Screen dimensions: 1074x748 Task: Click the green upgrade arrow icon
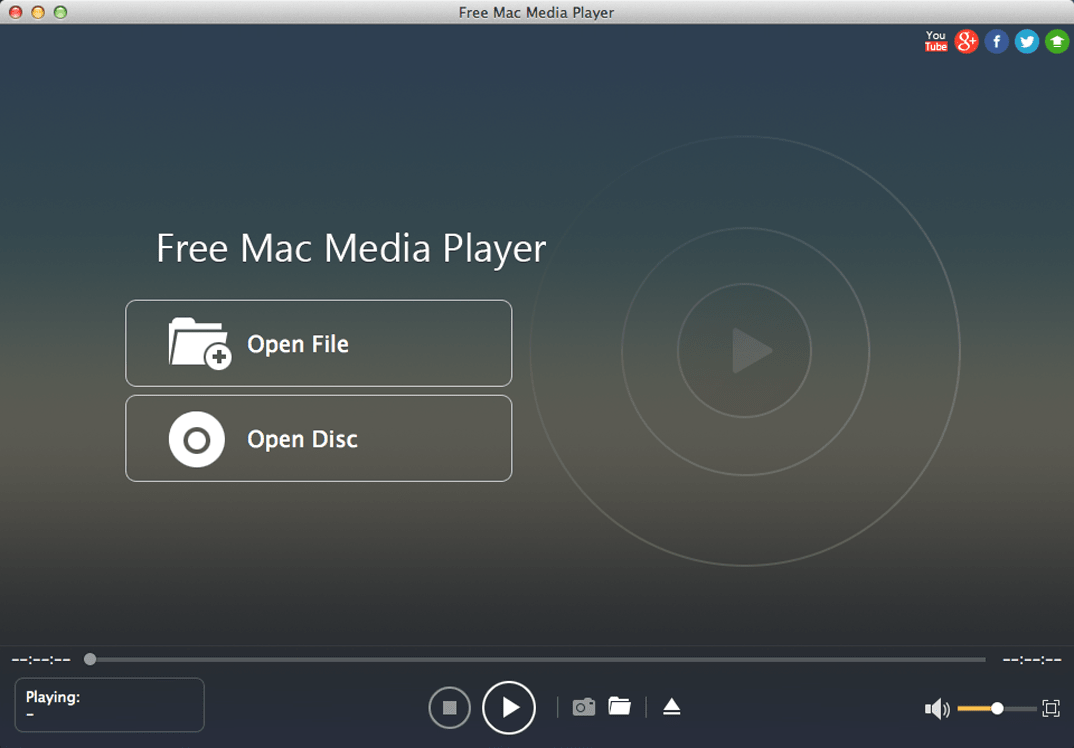(x=1057, y=41)
